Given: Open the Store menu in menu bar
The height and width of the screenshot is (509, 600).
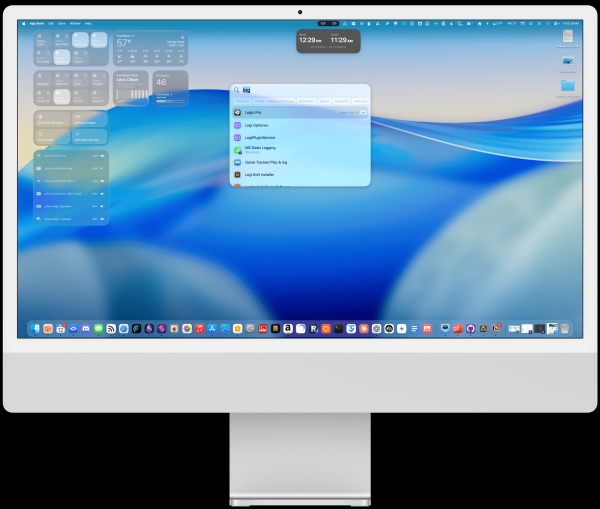Looking at the screenshot, I should [x=62, y=22].
